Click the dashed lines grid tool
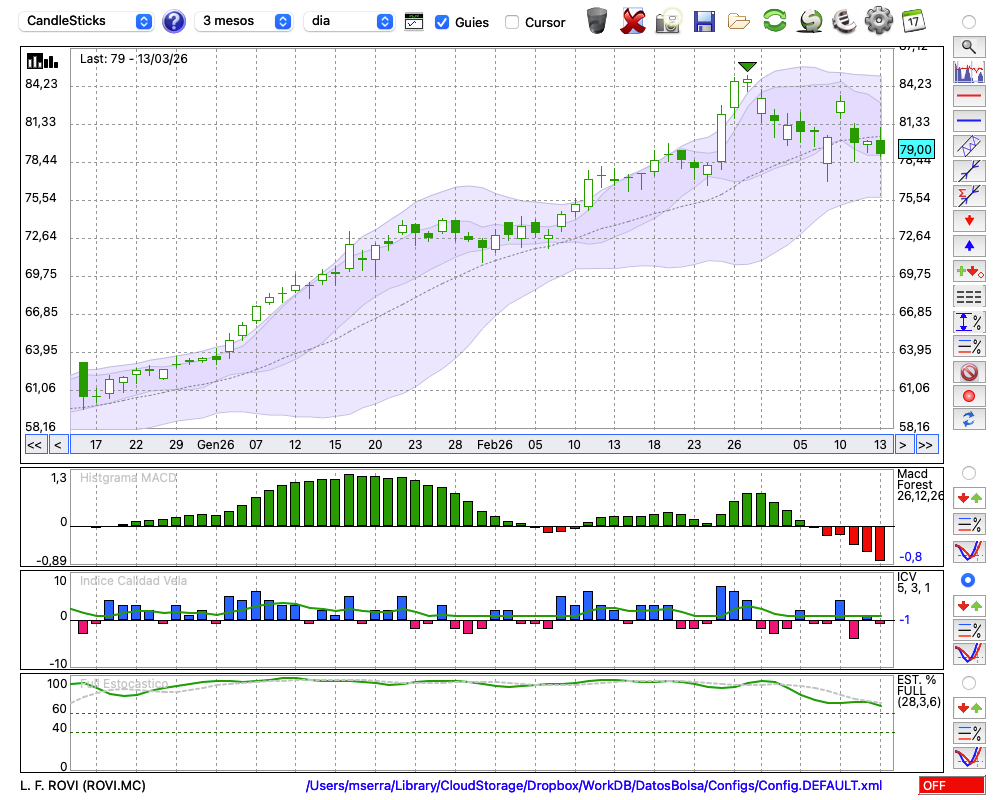The width and height of the screenshot is (1000, 800). [969, 297]
